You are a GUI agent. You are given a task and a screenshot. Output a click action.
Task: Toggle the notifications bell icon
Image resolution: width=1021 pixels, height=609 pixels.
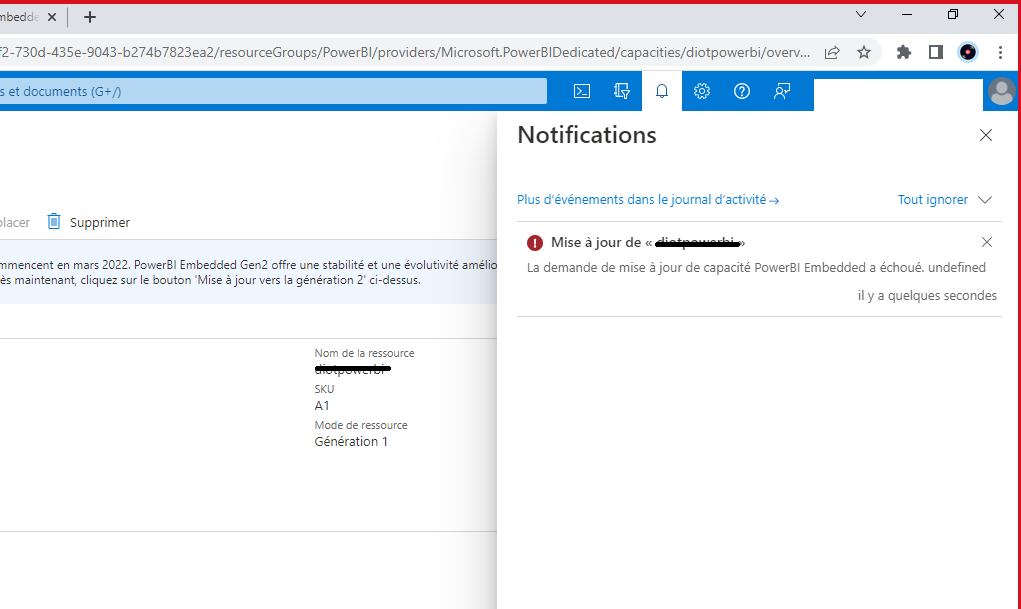662,91
